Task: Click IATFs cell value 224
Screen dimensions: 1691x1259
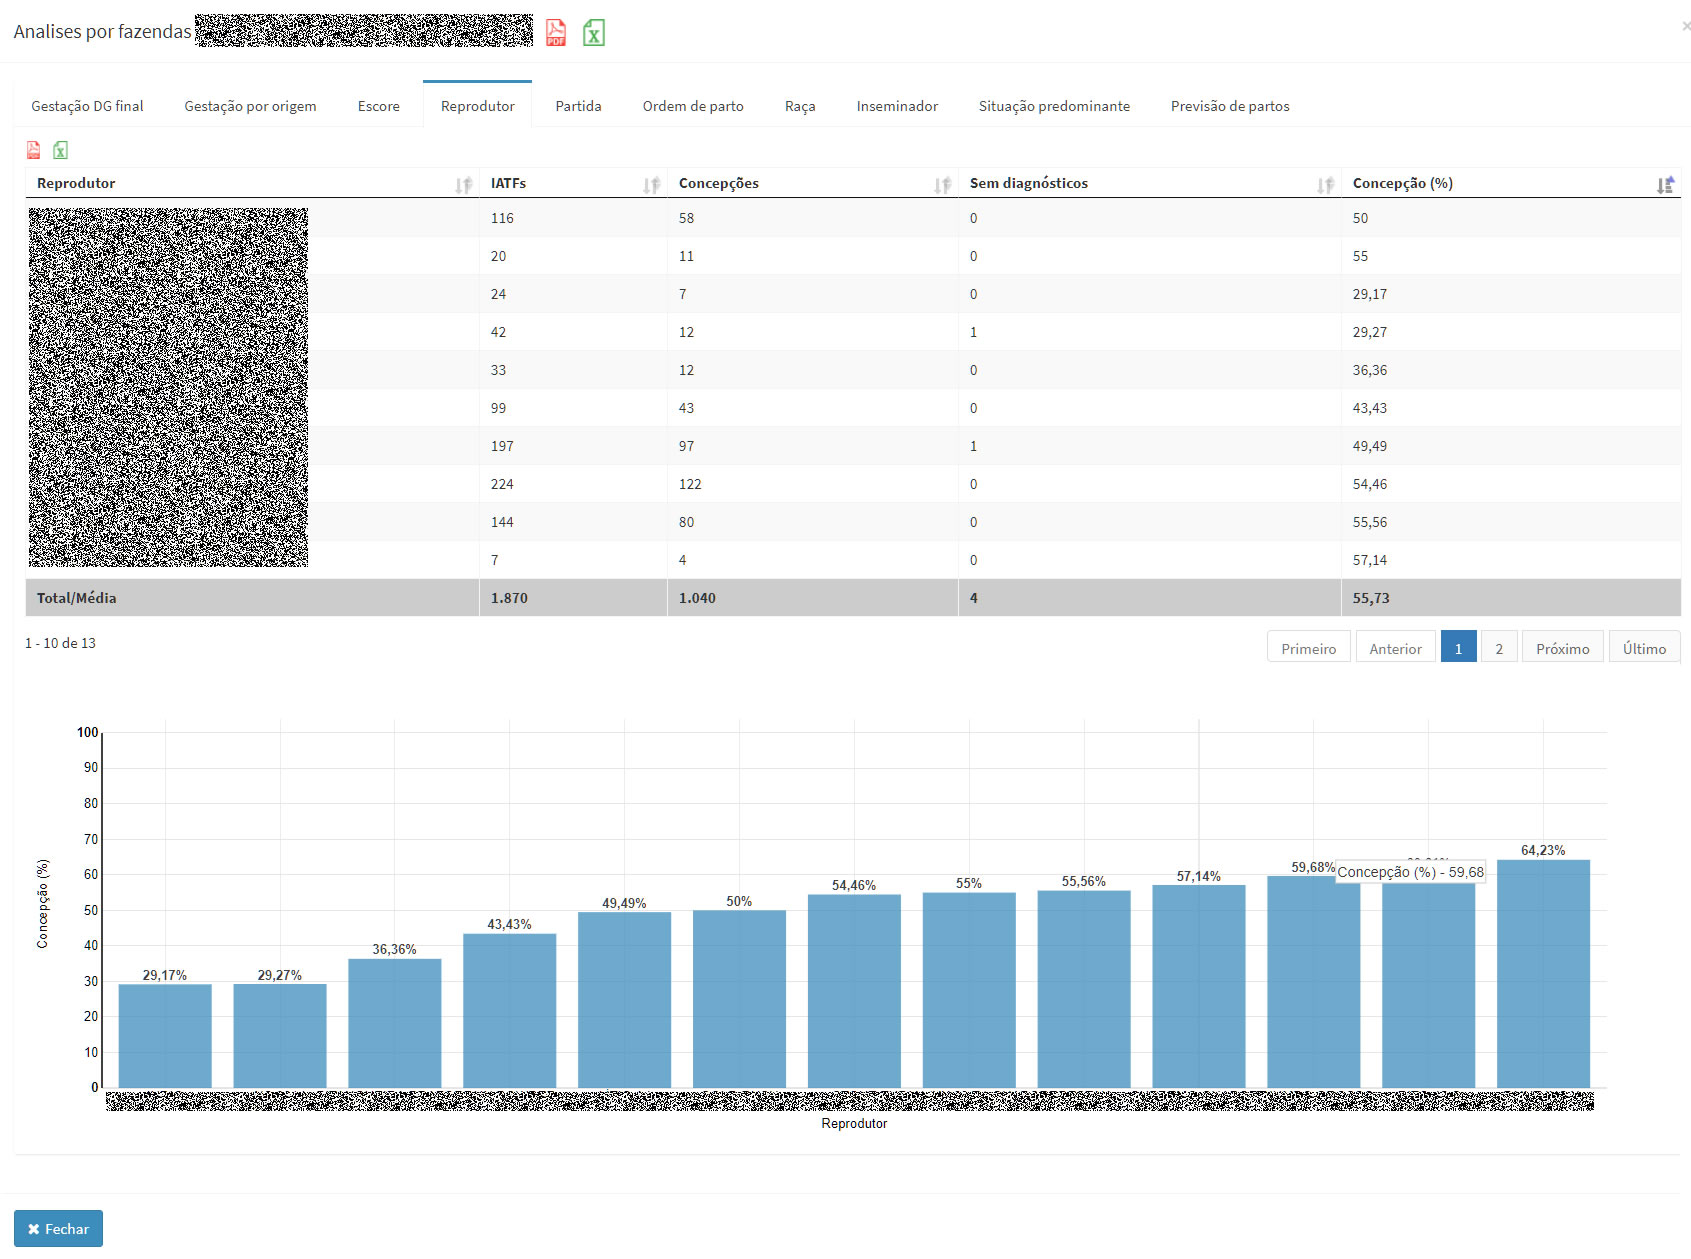Action: point(502,484)
